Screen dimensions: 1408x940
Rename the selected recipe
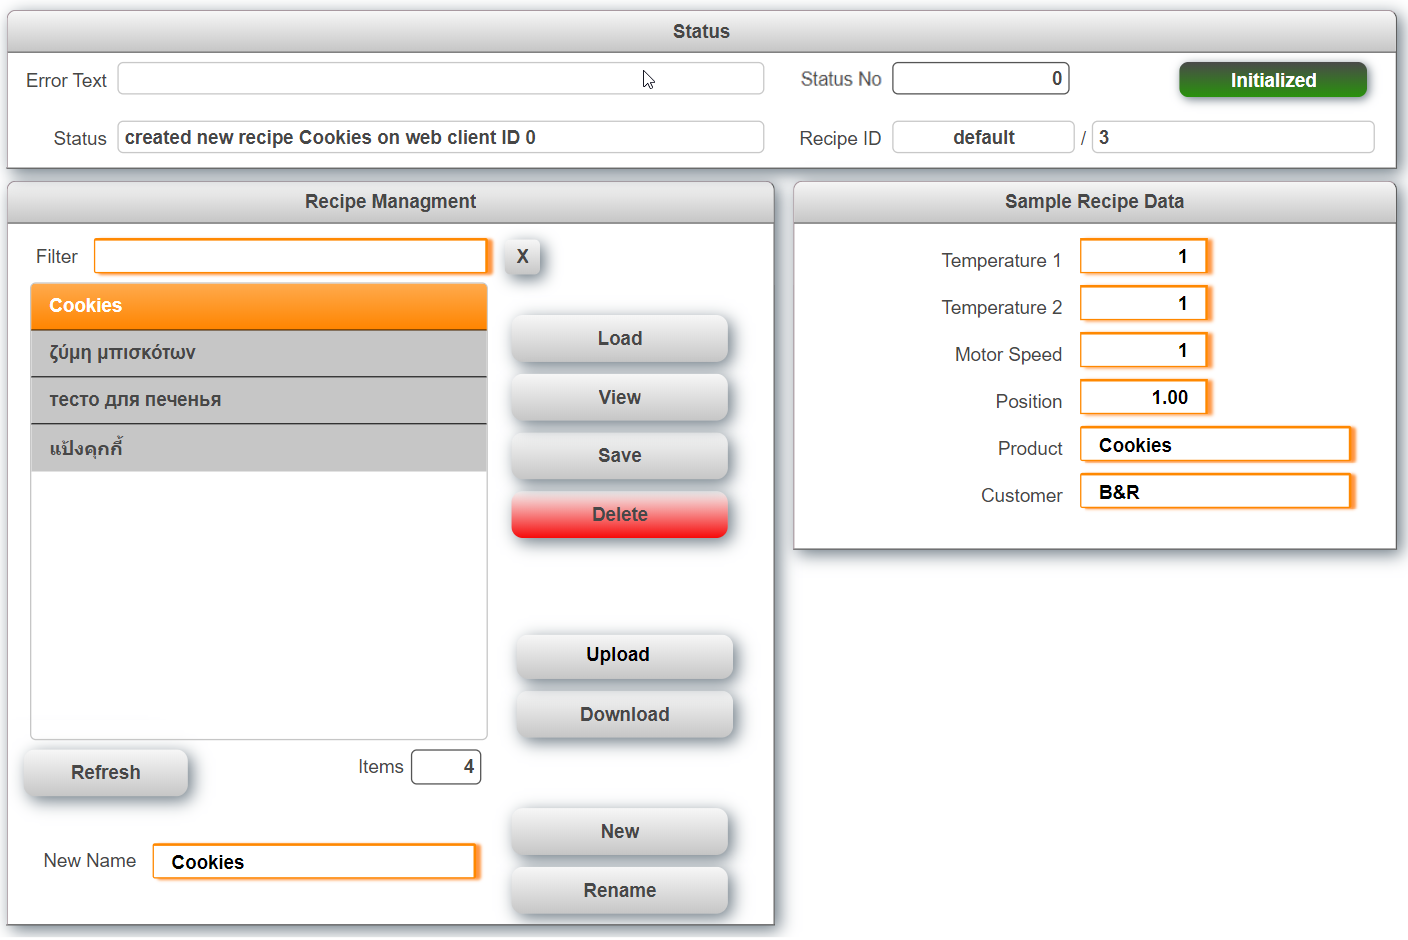tap(619, 891)
